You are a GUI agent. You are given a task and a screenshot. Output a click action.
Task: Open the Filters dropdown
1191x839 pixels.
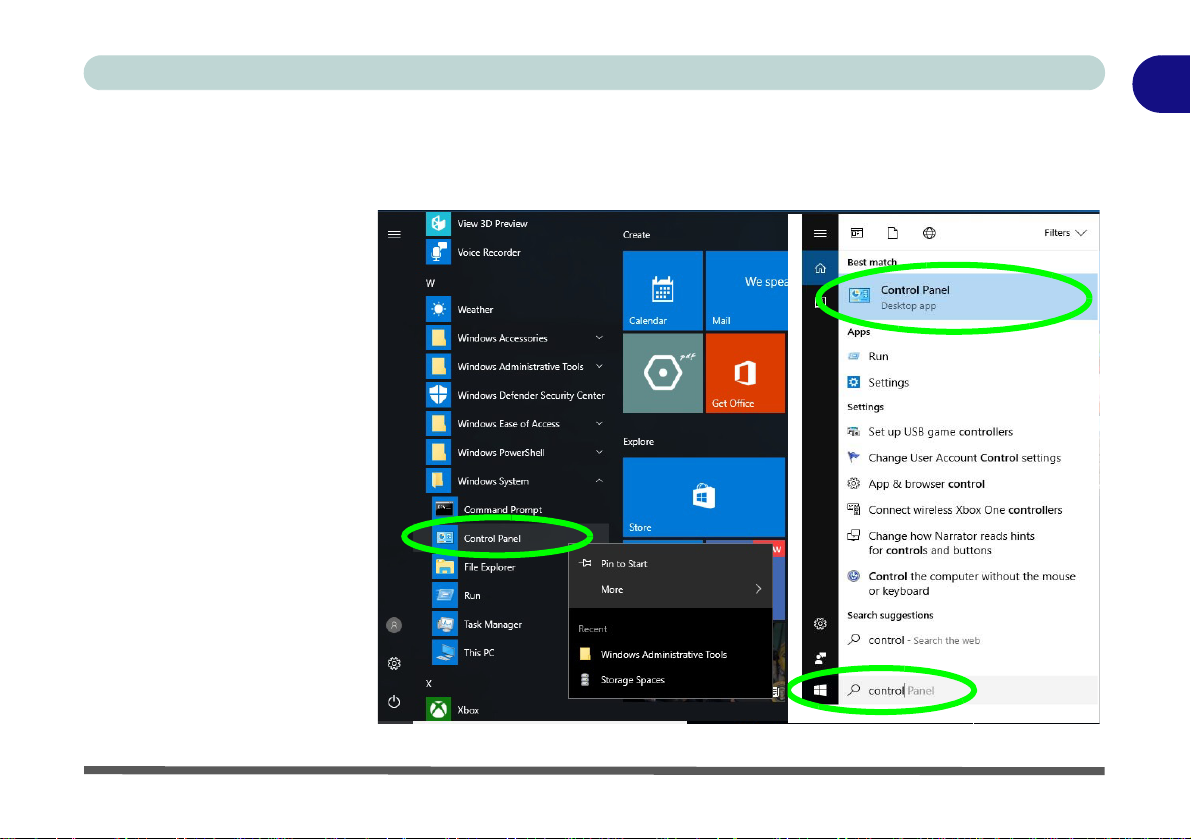click(1065, 233)
